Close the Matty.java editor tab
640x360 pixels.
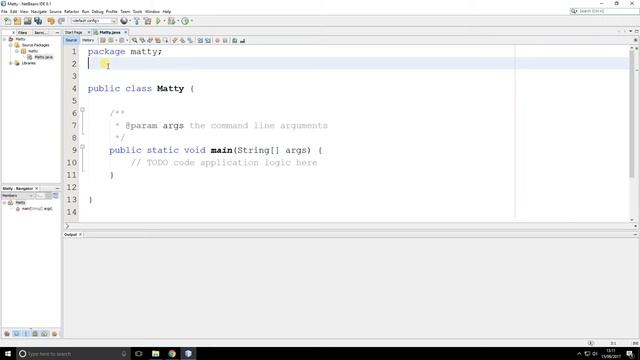pos(126,32)
